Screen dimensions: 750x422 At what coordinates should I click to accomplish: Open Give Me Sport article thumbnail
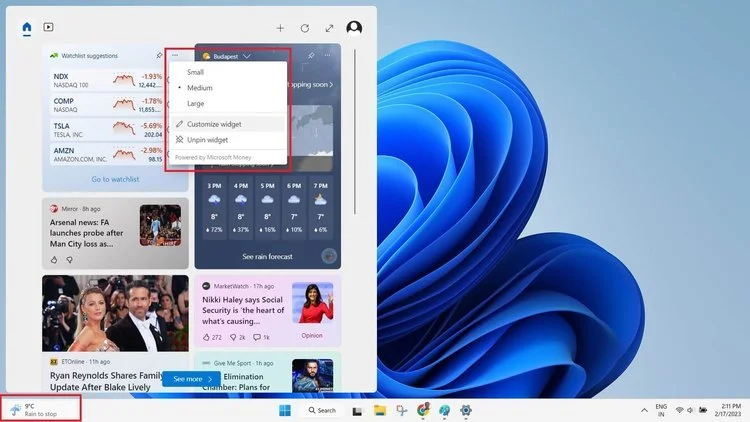(313, 376)
